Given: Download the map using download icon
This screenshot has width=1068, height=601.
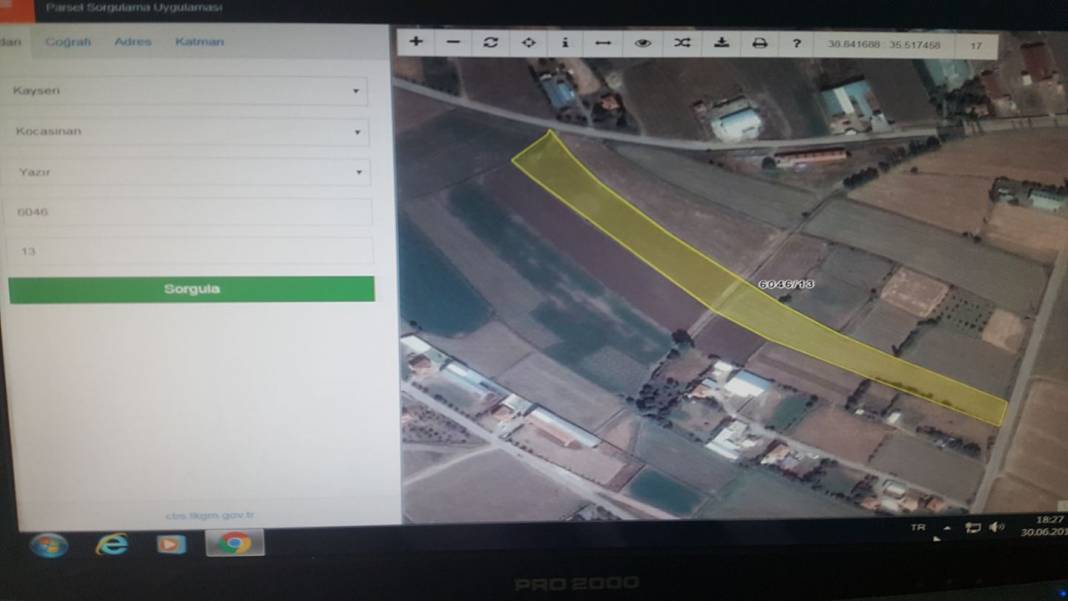Looking at the screenshot, I should click(721, 43).
